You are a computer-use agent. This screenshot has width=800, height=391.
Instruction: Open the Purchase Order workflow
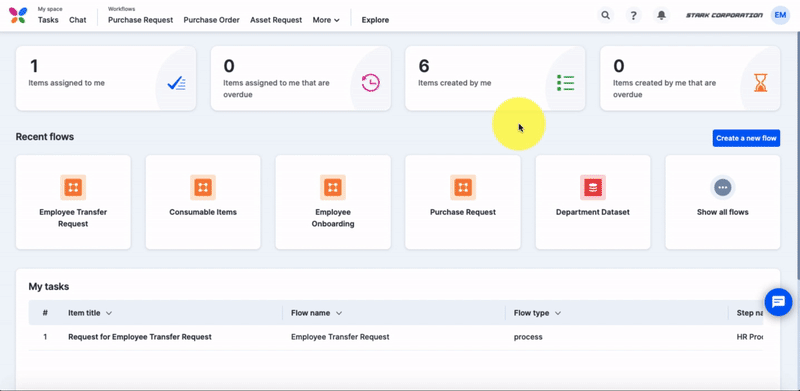click(211, 20)
